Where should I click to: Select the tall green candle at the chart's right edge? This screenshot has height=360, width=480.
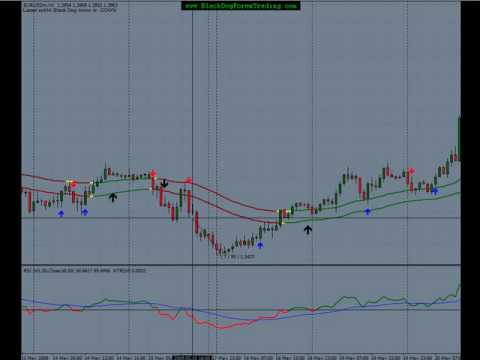click(459, 138)
